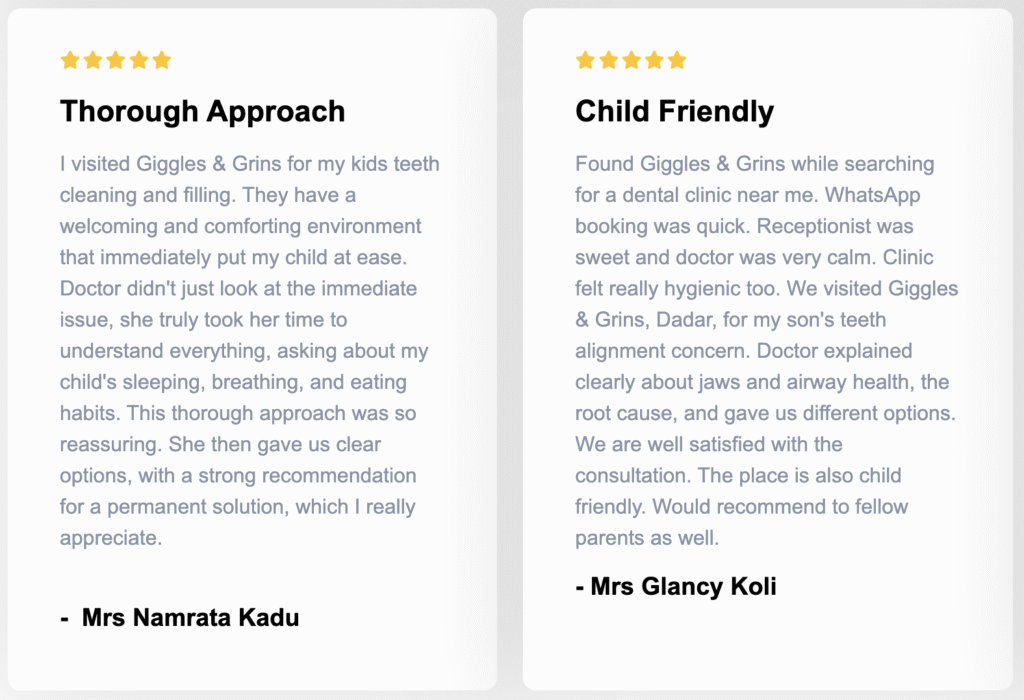Click second star in Child Friendly review
The width and height of the screenshot is (1024, 700).
[x=608, y=60]
